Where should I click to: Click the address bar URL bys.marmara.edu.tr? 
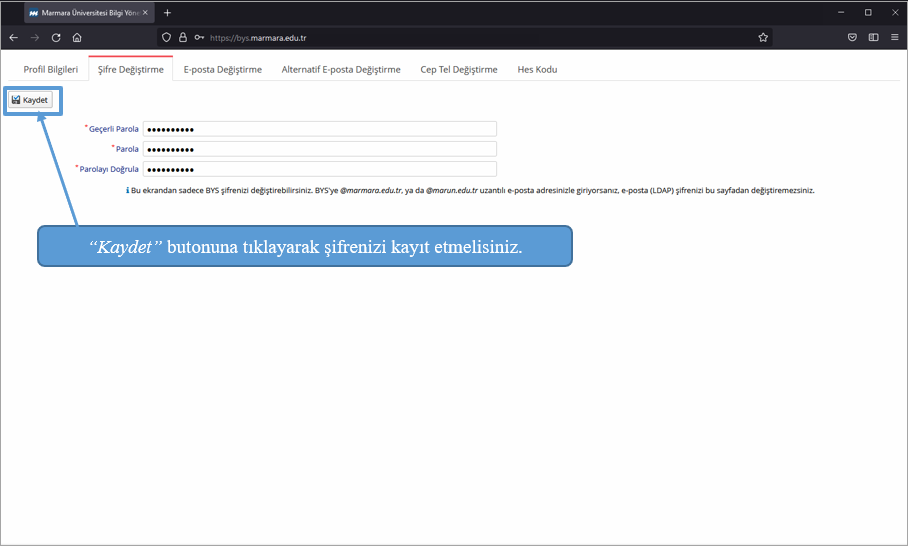point(258,38)
